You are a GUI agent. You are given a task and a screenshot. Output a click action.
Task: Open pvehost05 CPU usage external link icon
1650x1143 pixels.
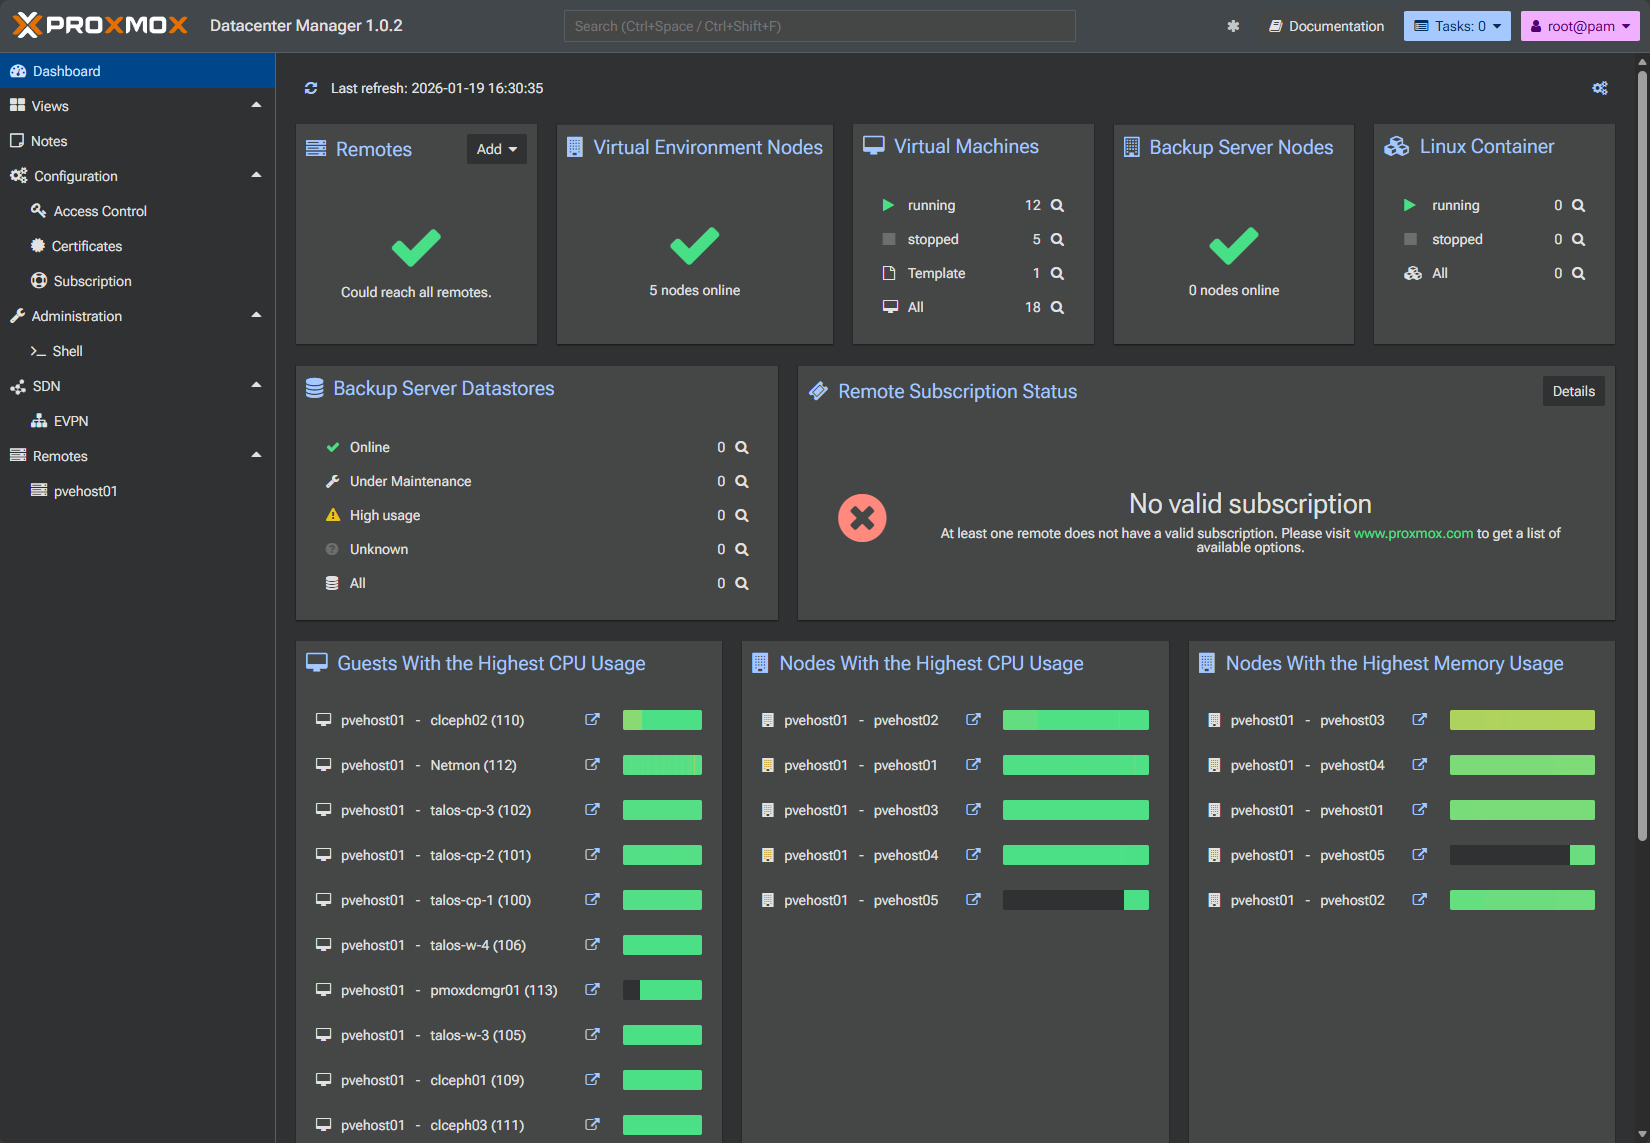(973, 900)
